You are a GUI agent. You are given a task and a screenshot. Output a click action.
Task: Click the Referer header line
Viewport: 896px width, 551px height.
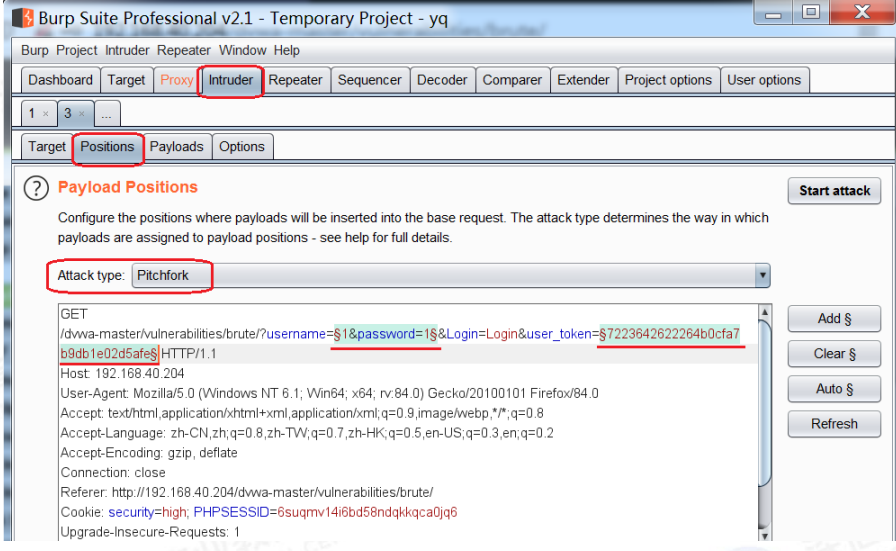pos(247,493)
